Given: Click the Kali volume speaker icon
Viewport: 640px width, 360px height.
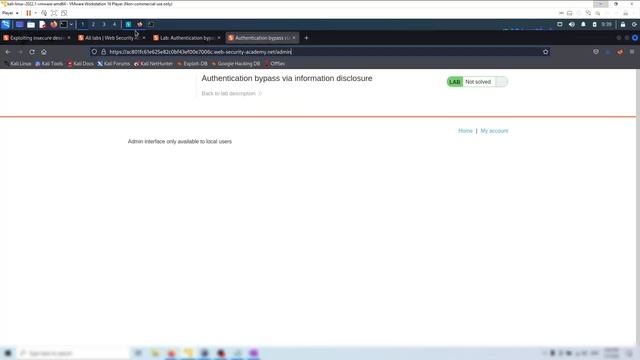Looking at the screenshot, I should click(x=572, y=24).
